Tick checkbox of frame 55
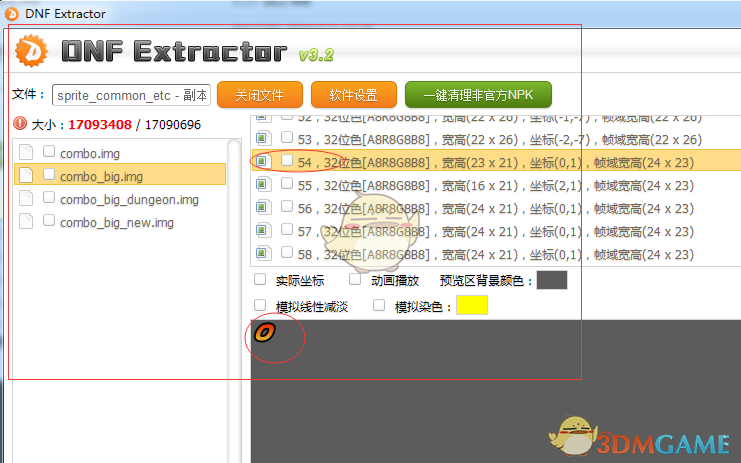 click(287, 183)
